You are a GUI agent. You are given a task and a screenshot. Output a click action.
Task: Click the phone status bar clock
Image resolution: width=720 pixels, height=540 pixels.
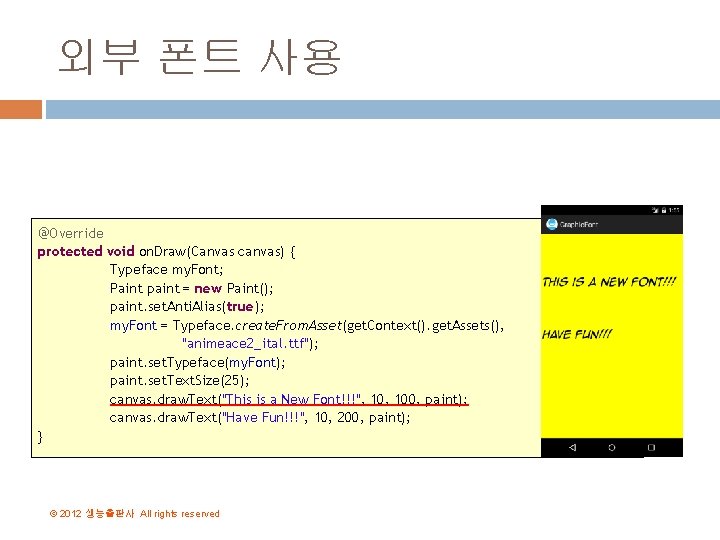(674, 210)
